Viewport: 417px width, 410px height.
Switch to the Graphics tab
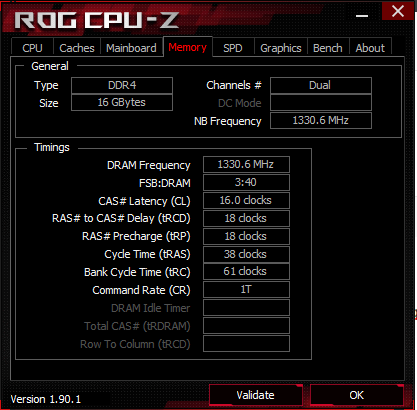coord(281,48)
